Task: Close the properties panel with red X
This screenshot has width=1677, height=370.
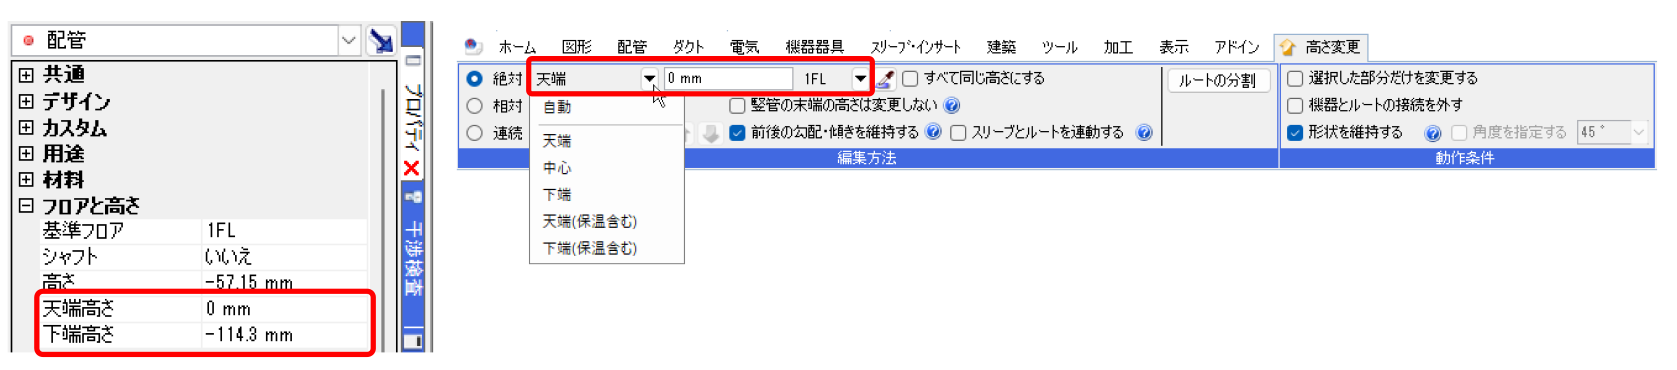Action: (x=411, y=168)
